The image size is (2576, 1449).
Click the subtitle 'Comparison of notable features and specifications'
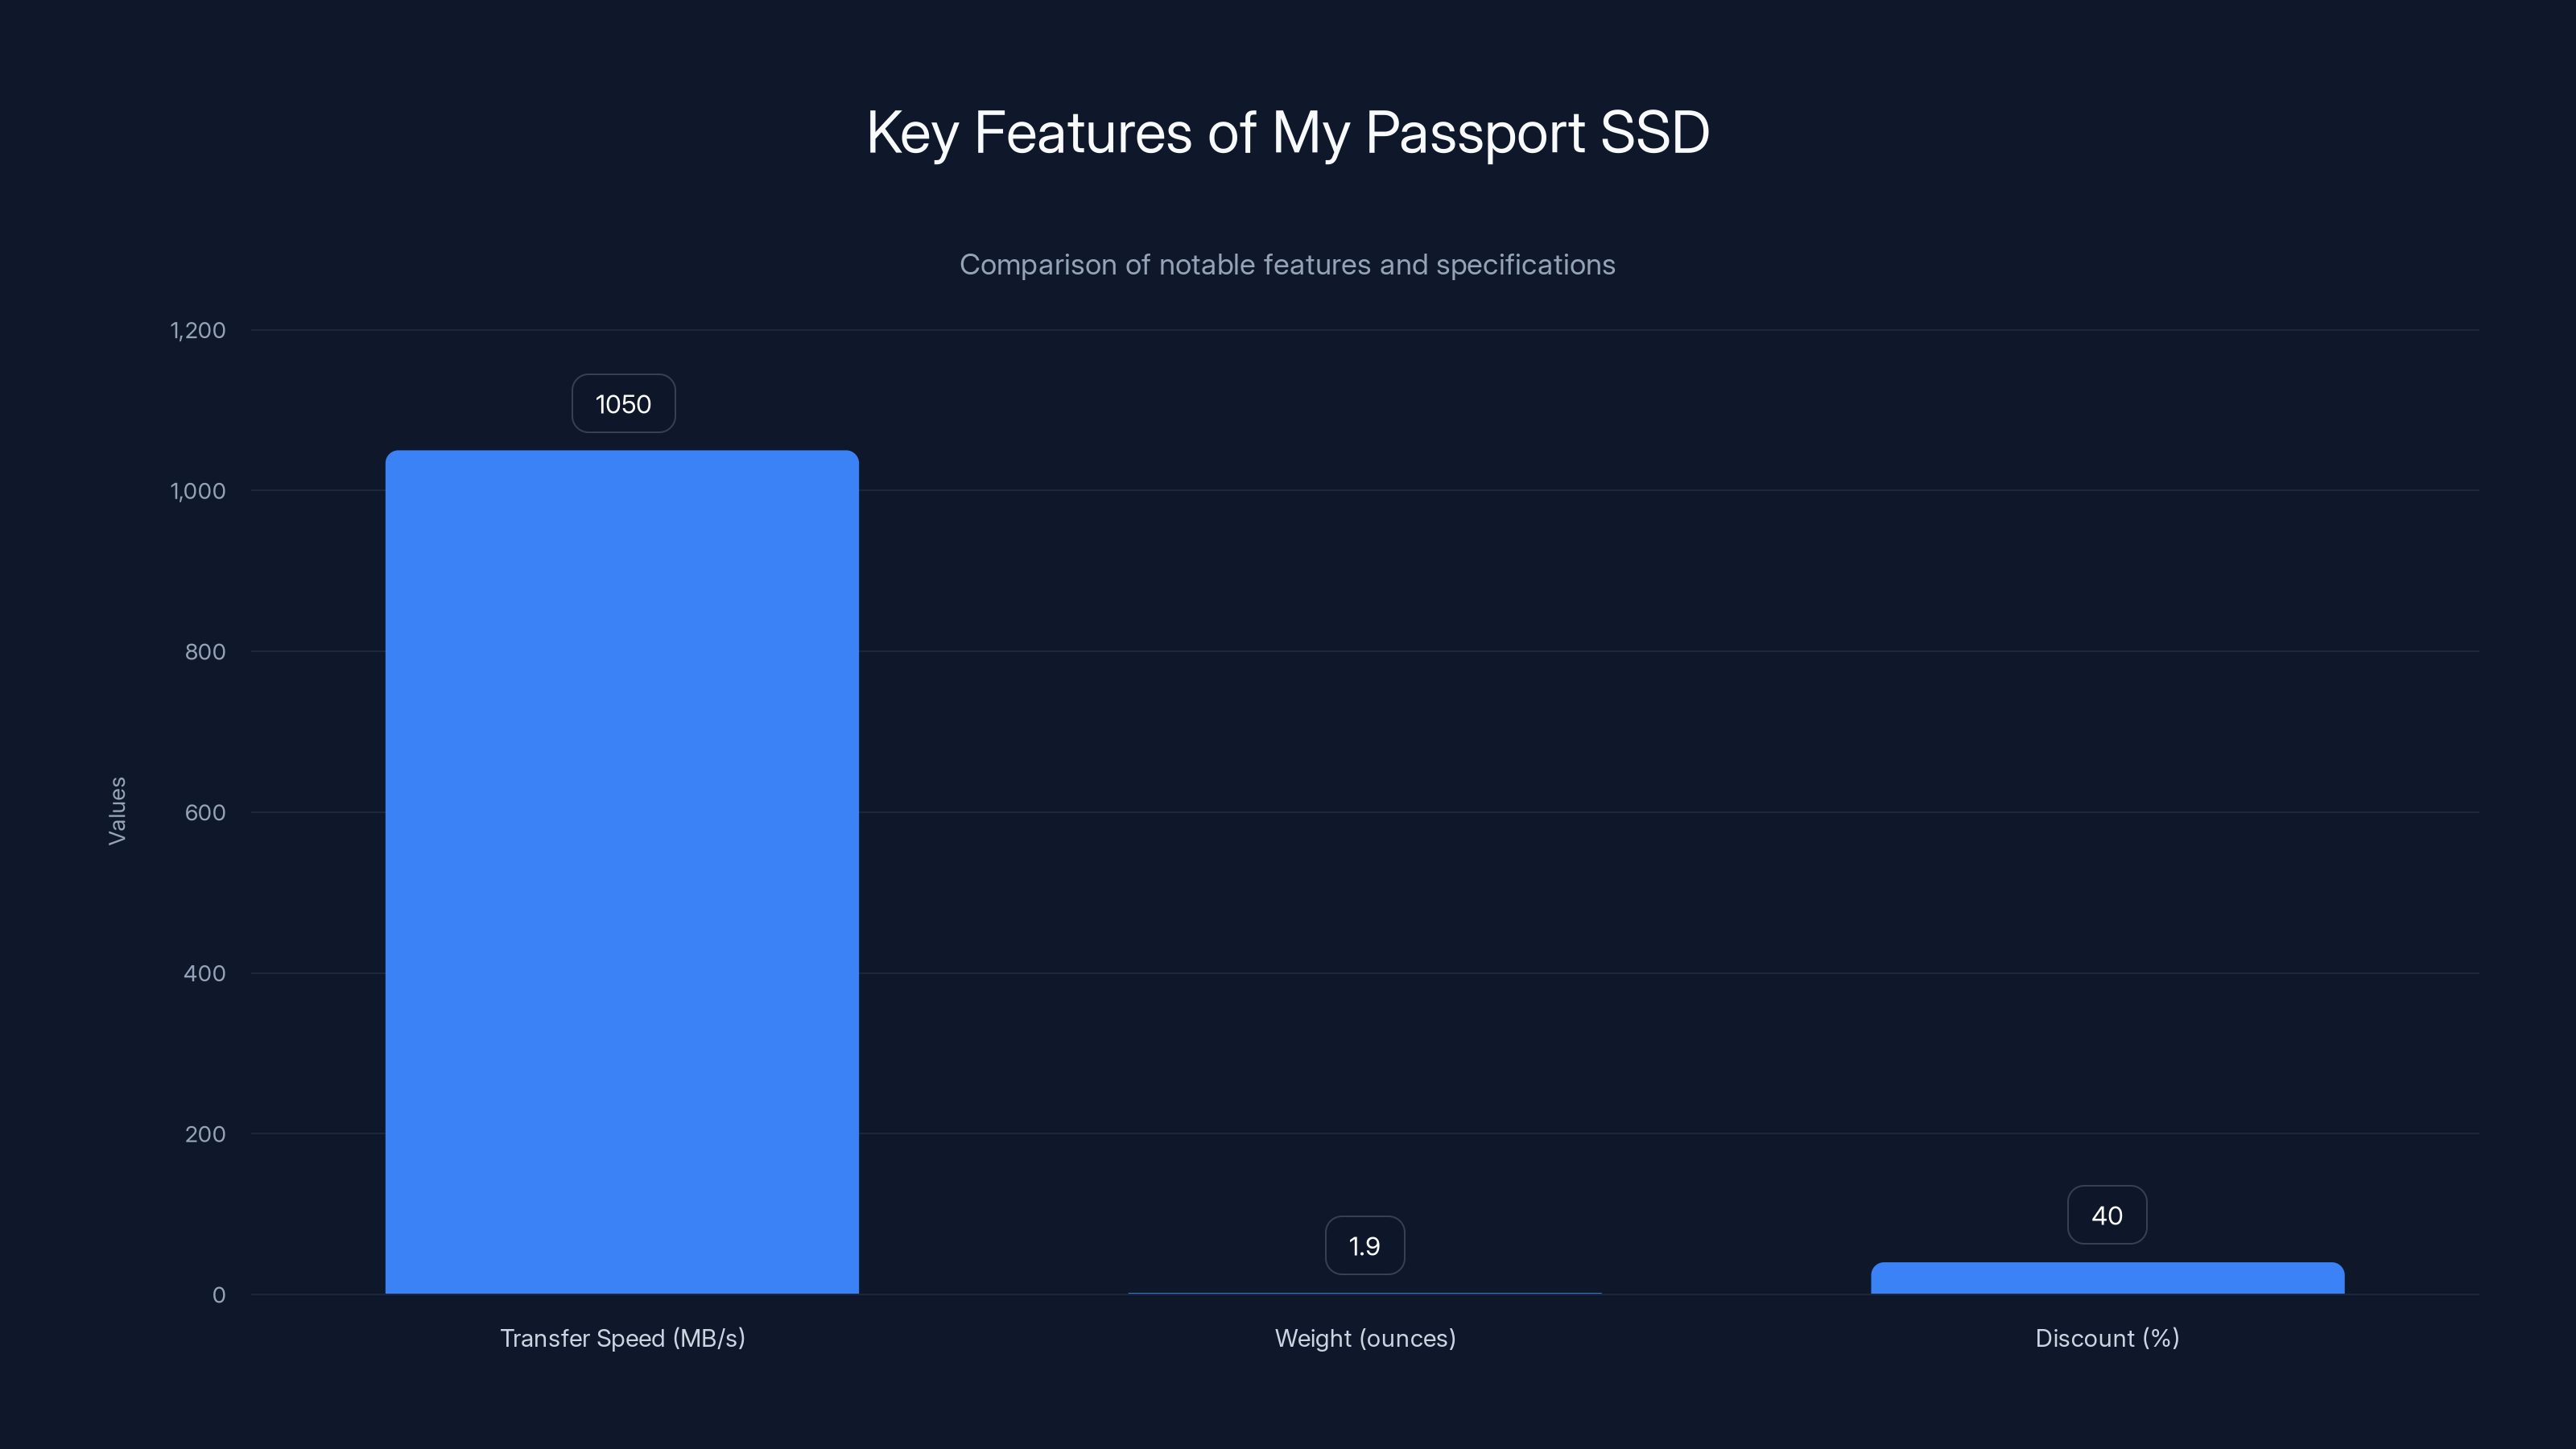[1288, 265]
